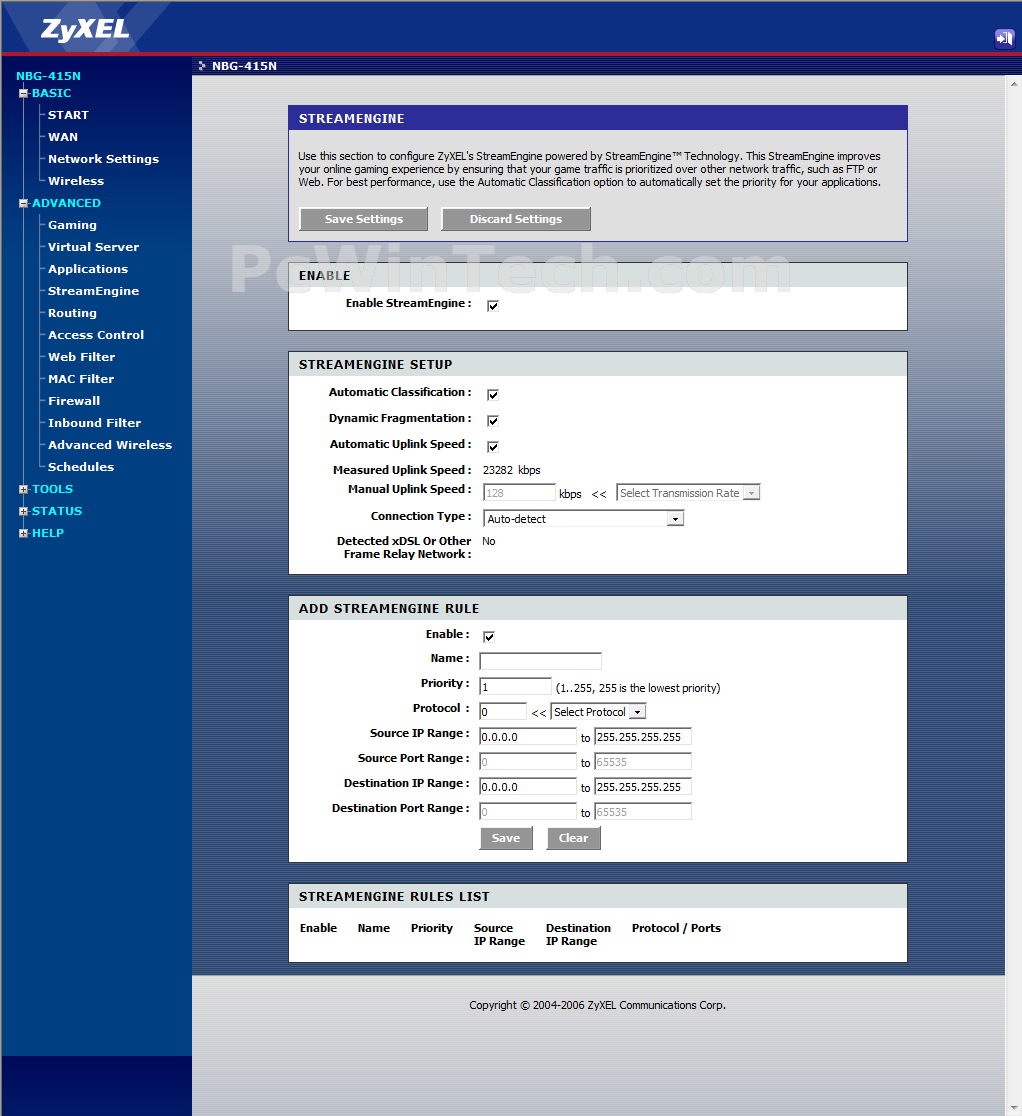Click the Measured Uplink Speed value 23282 kbps

511,470
